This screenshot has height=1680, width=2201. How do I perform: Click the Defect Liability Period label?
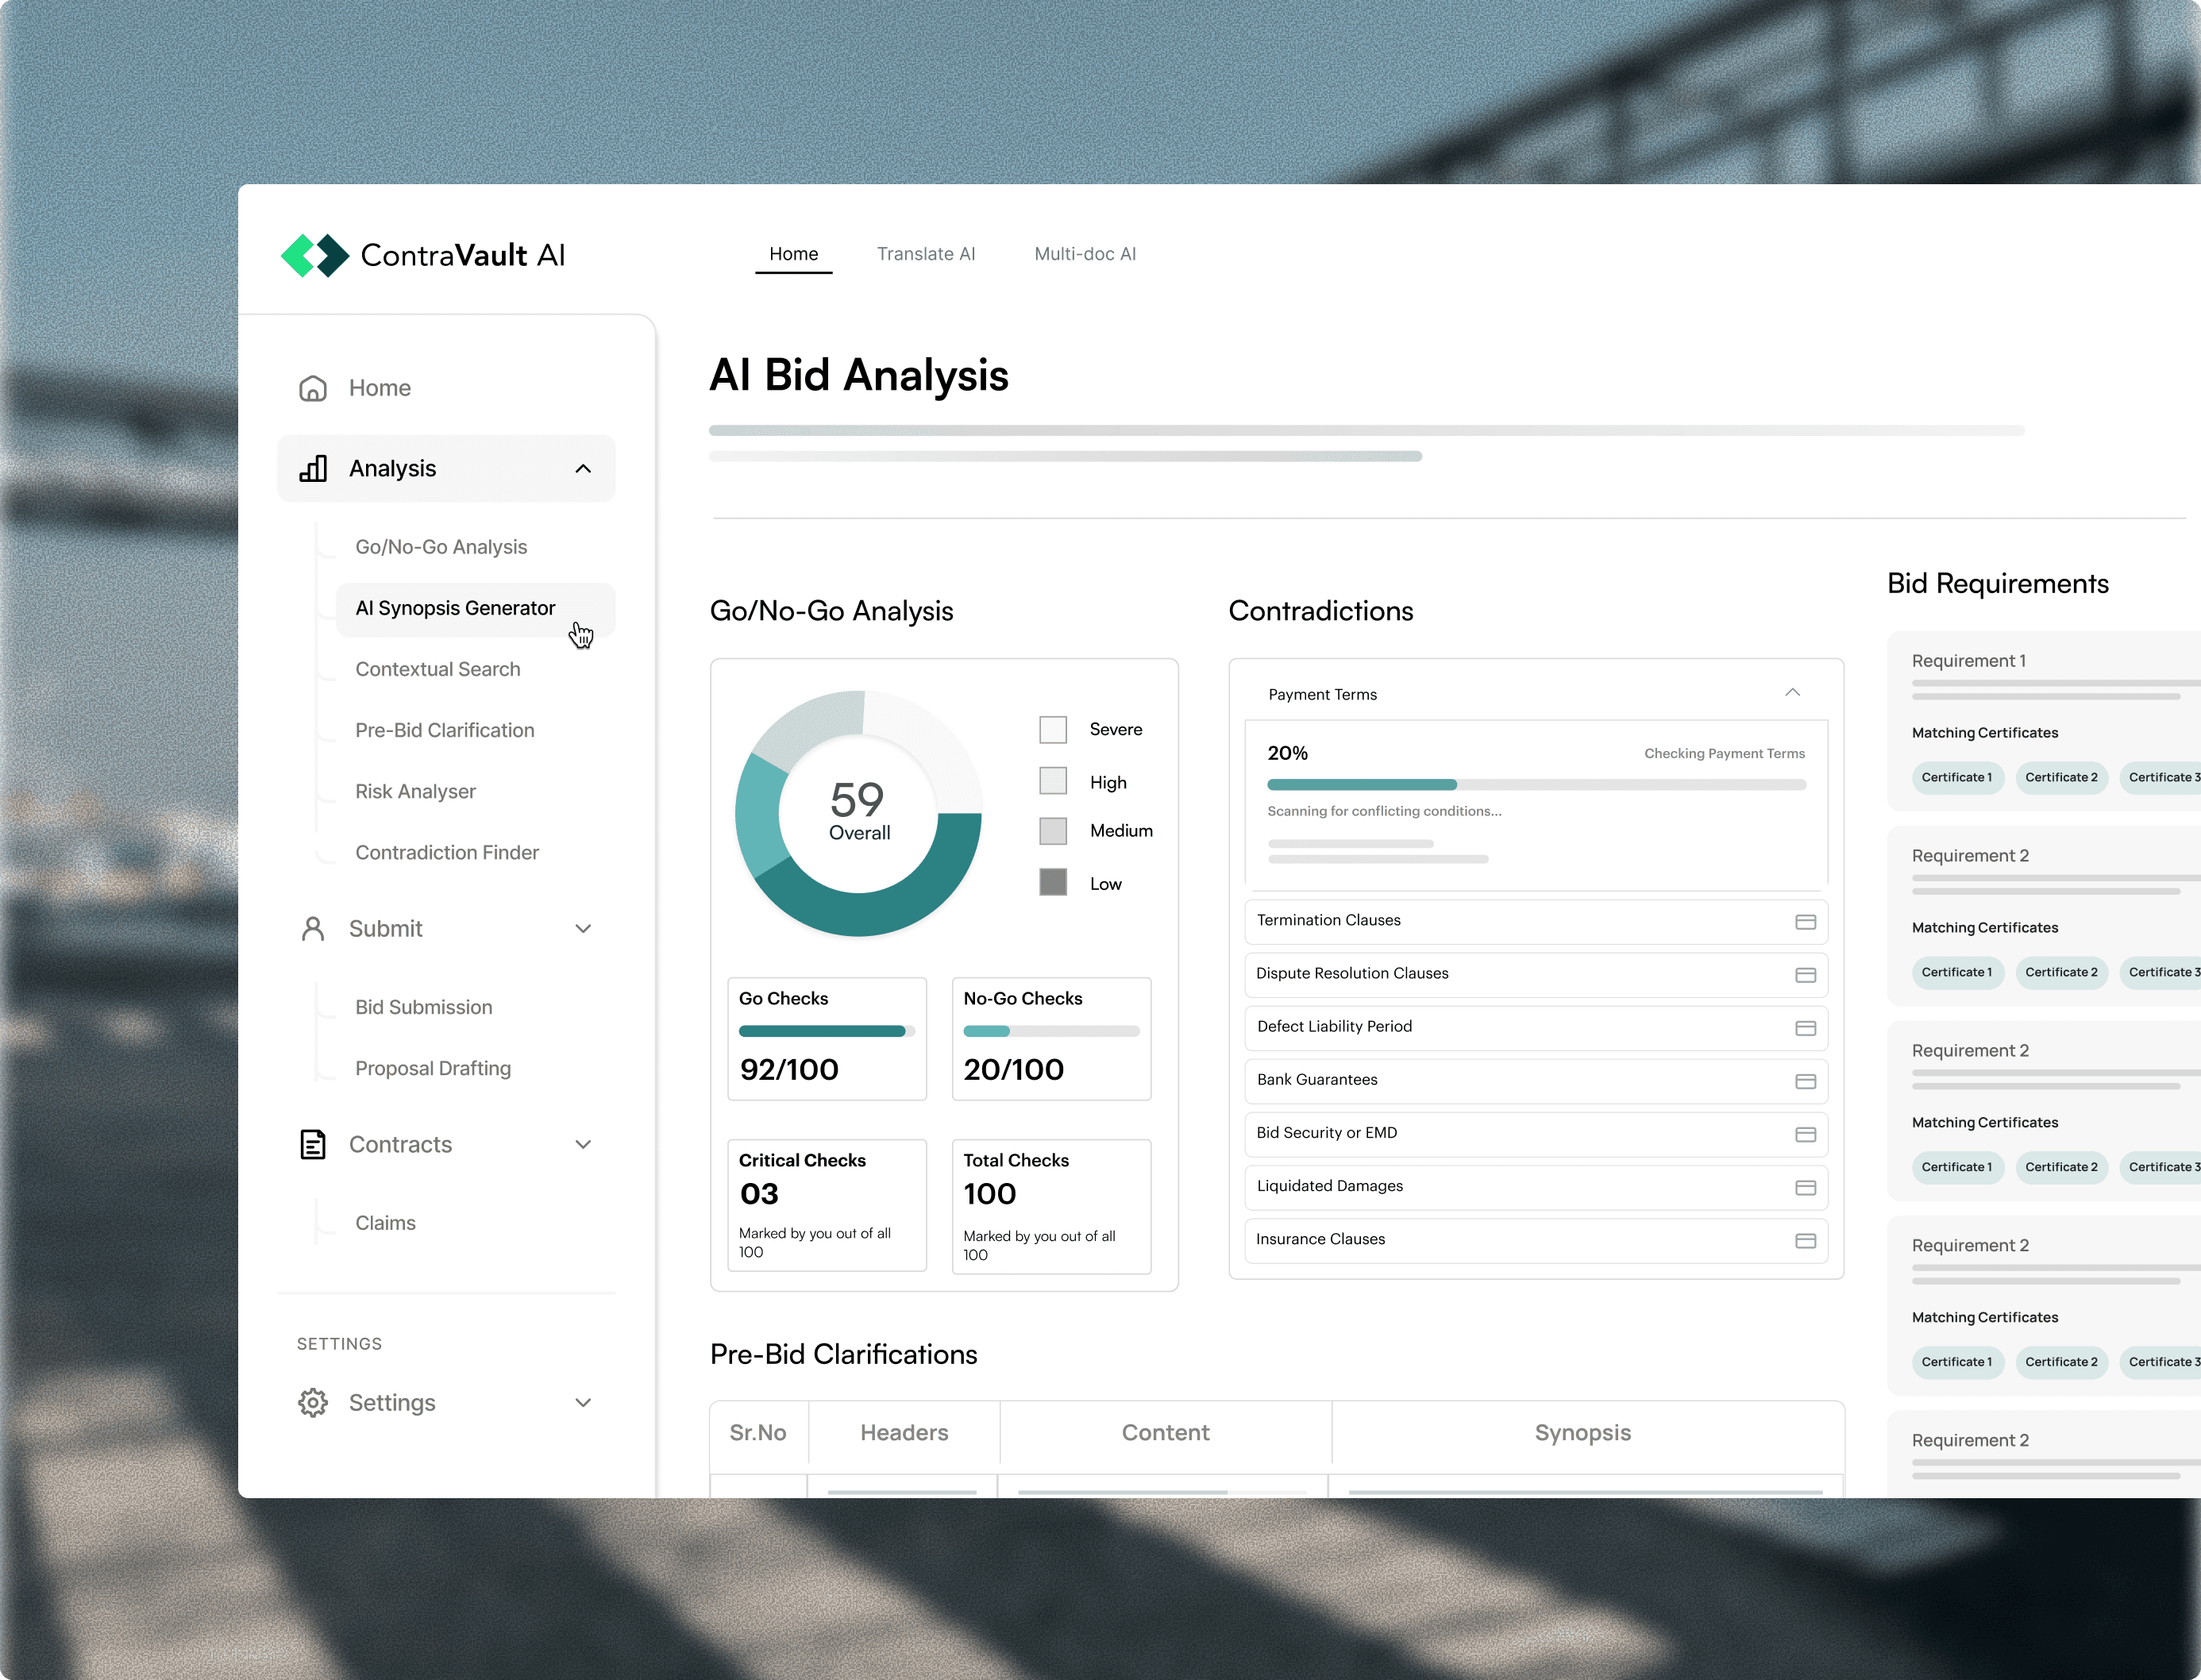pos(1334,1026)
